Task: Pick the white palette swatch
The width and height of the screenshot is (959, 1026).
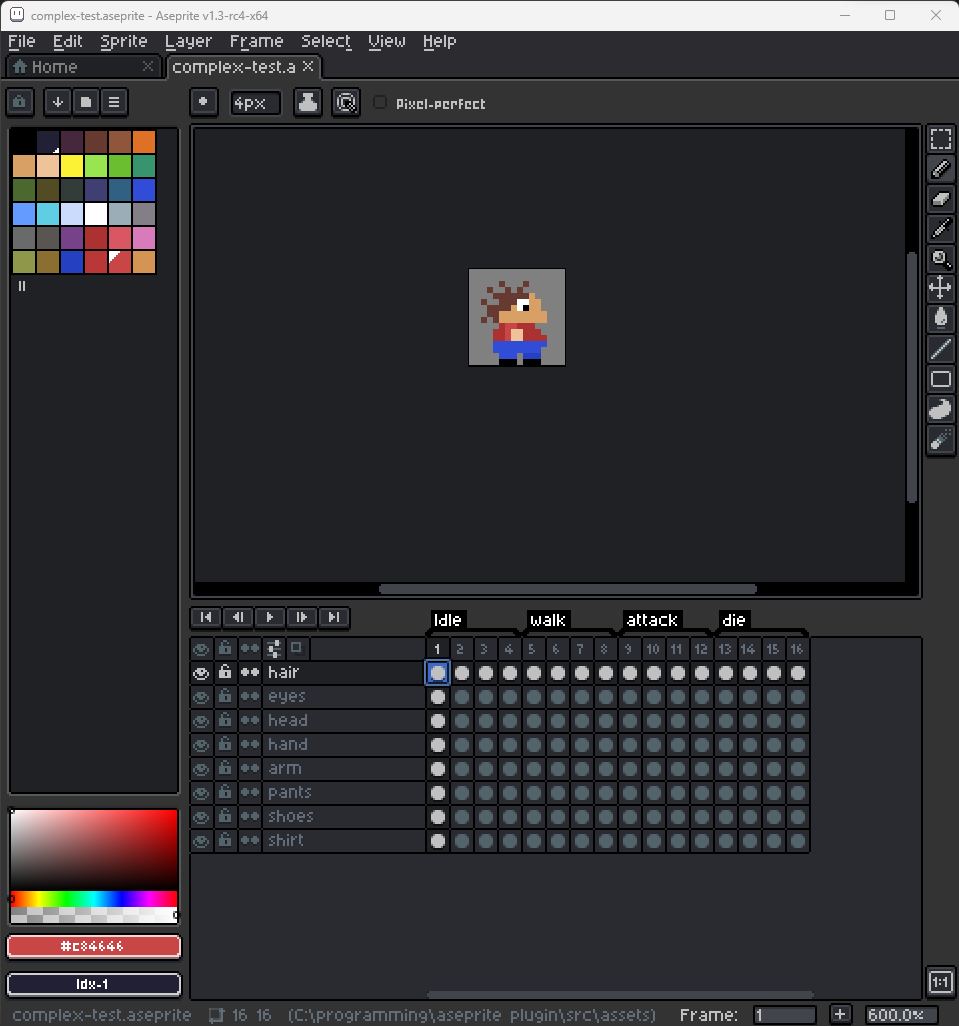Action: [96, 214]
